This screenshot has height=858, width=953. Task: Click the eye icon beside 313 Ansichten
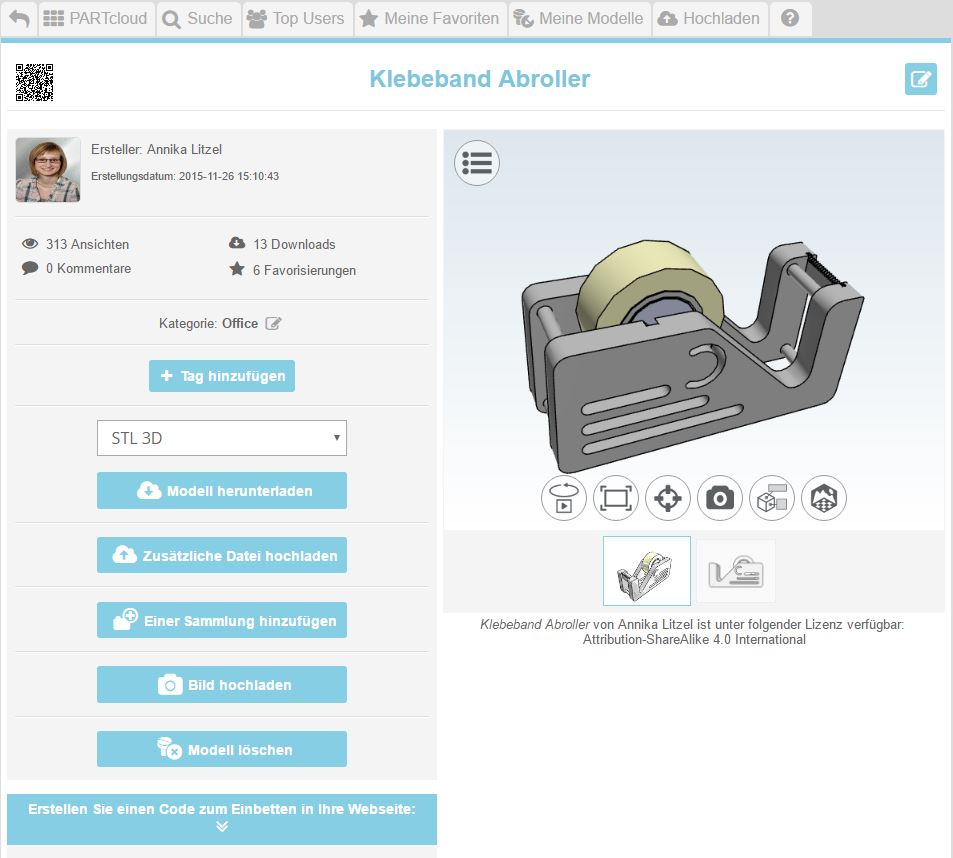[x=30, y=244]
